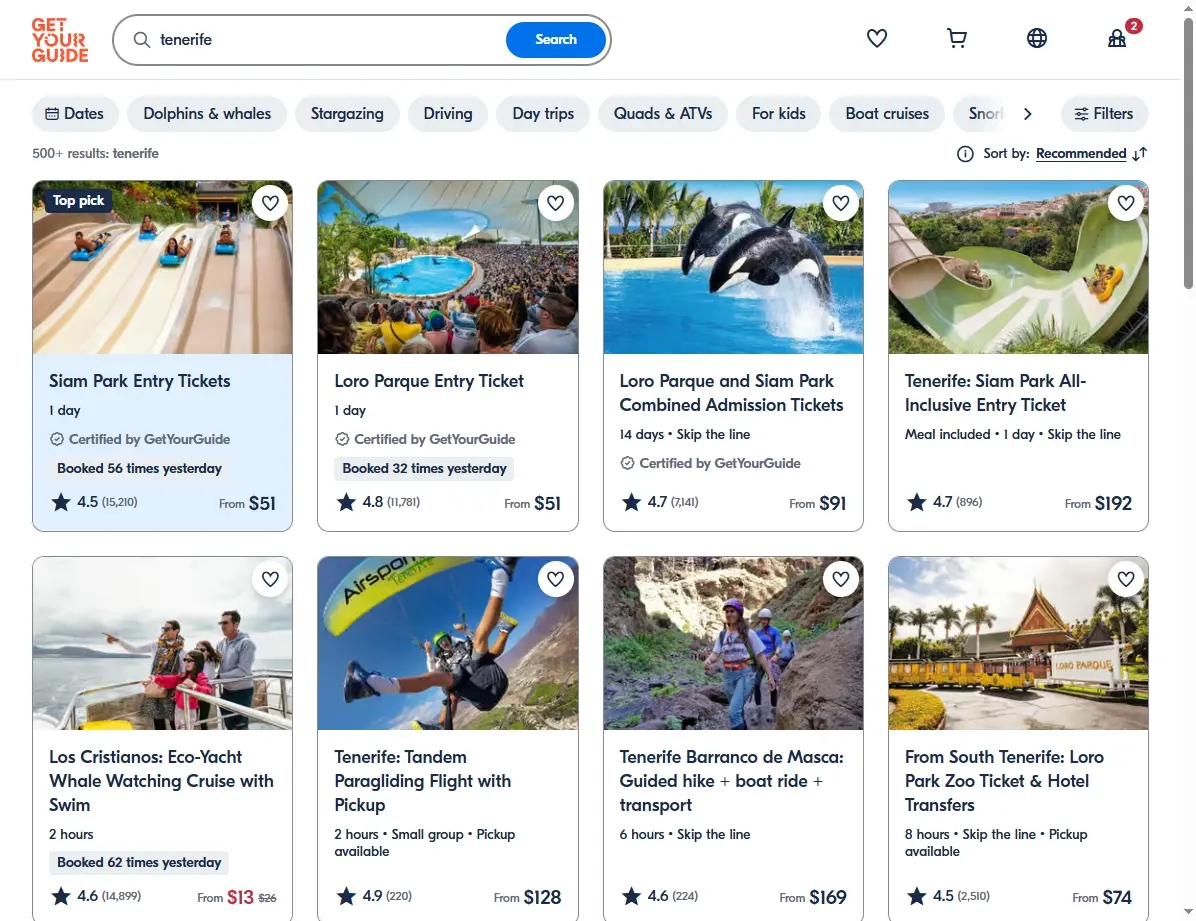The image size is (1196, 921).
Task: Click the info icon beside Sort by
Action: (x=965, y=154)
